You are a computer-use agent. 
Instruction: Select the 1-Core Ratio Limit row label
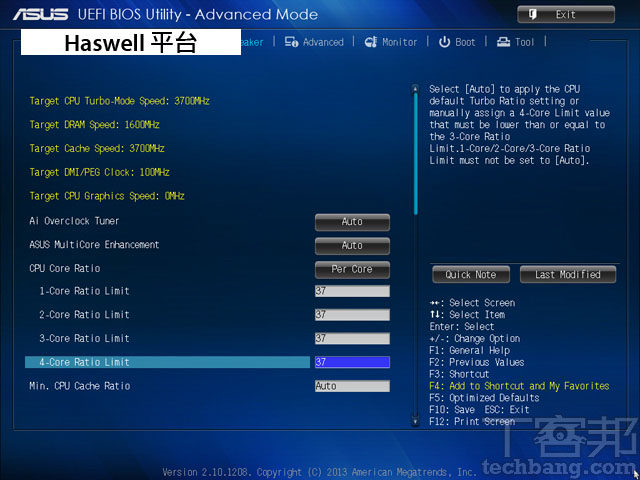click(84, 291)
